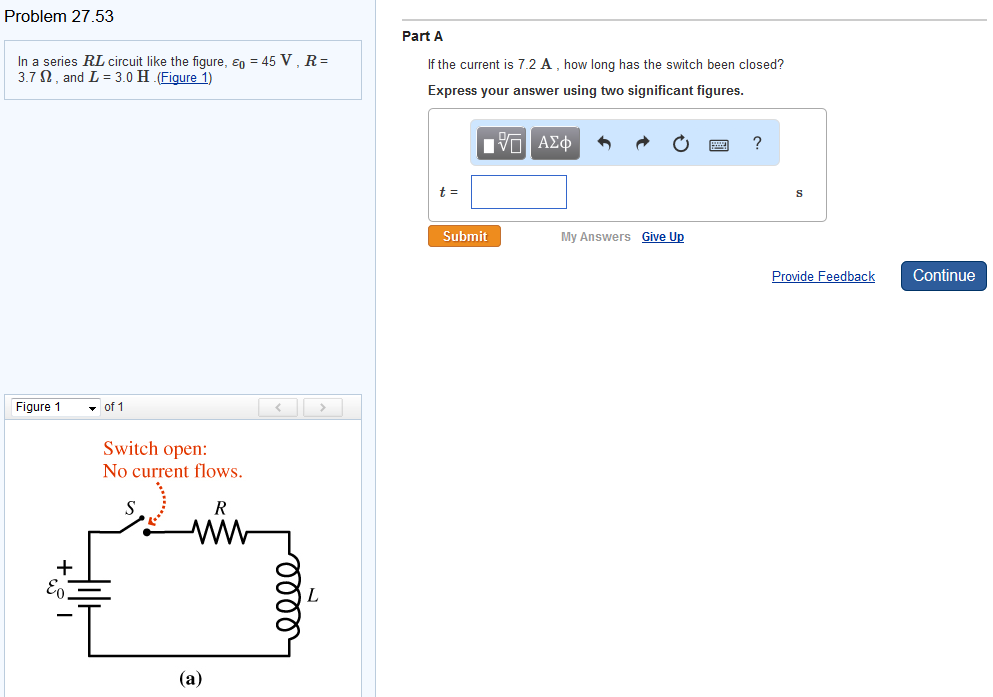Click Provide Feedback
The width and height of the screenshot is (993, 697).
tap(823, 276)
